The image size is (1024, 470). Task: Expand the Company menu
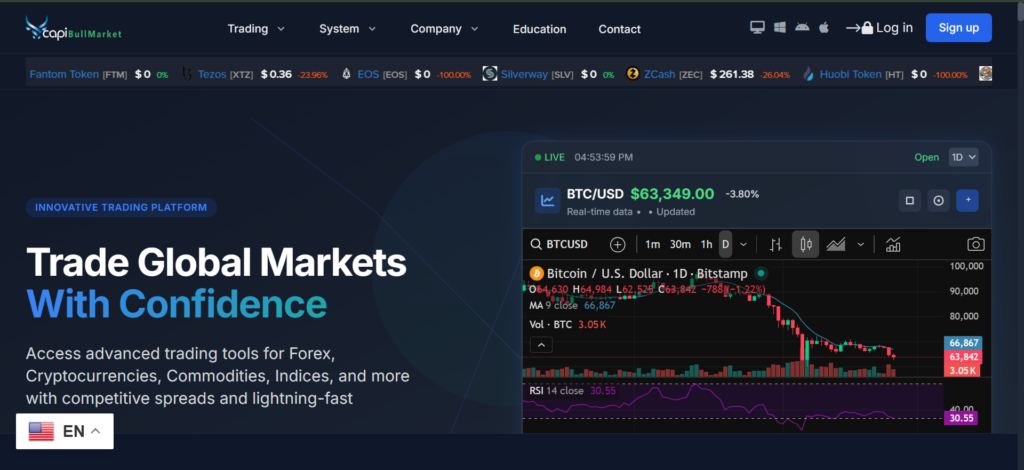tap(444, 29)
